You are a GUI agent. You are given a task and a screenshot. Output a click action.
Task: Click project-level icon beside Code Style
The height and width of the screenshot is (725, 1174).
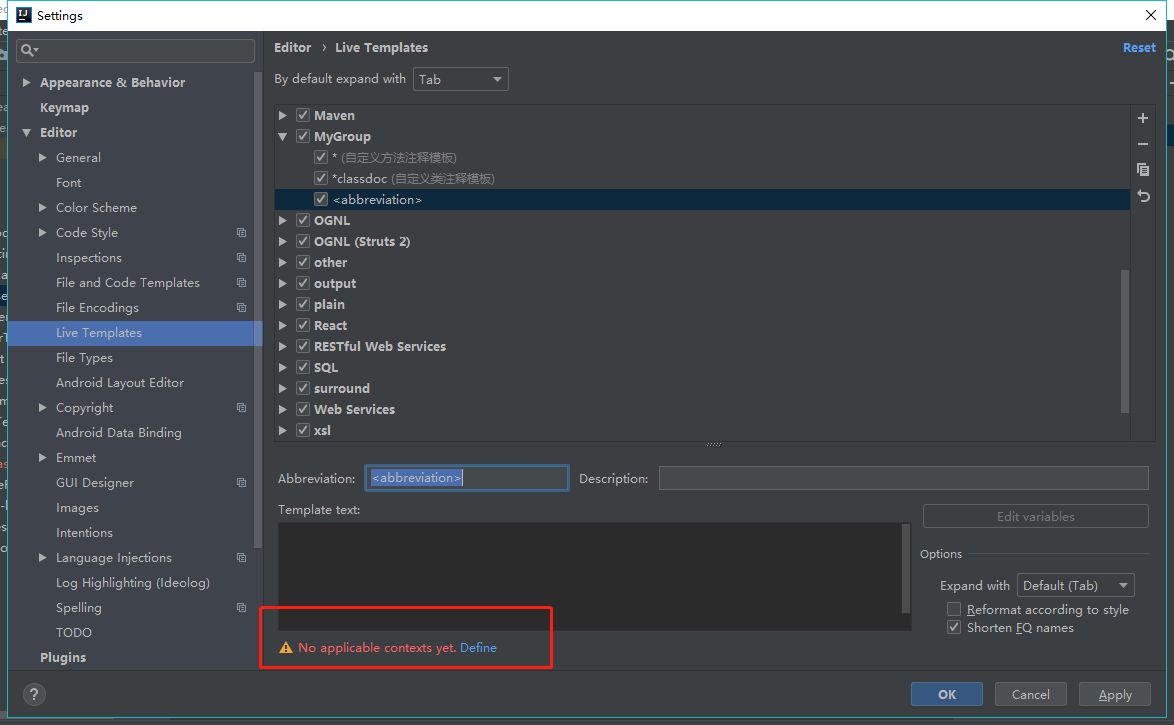(241, 233)
